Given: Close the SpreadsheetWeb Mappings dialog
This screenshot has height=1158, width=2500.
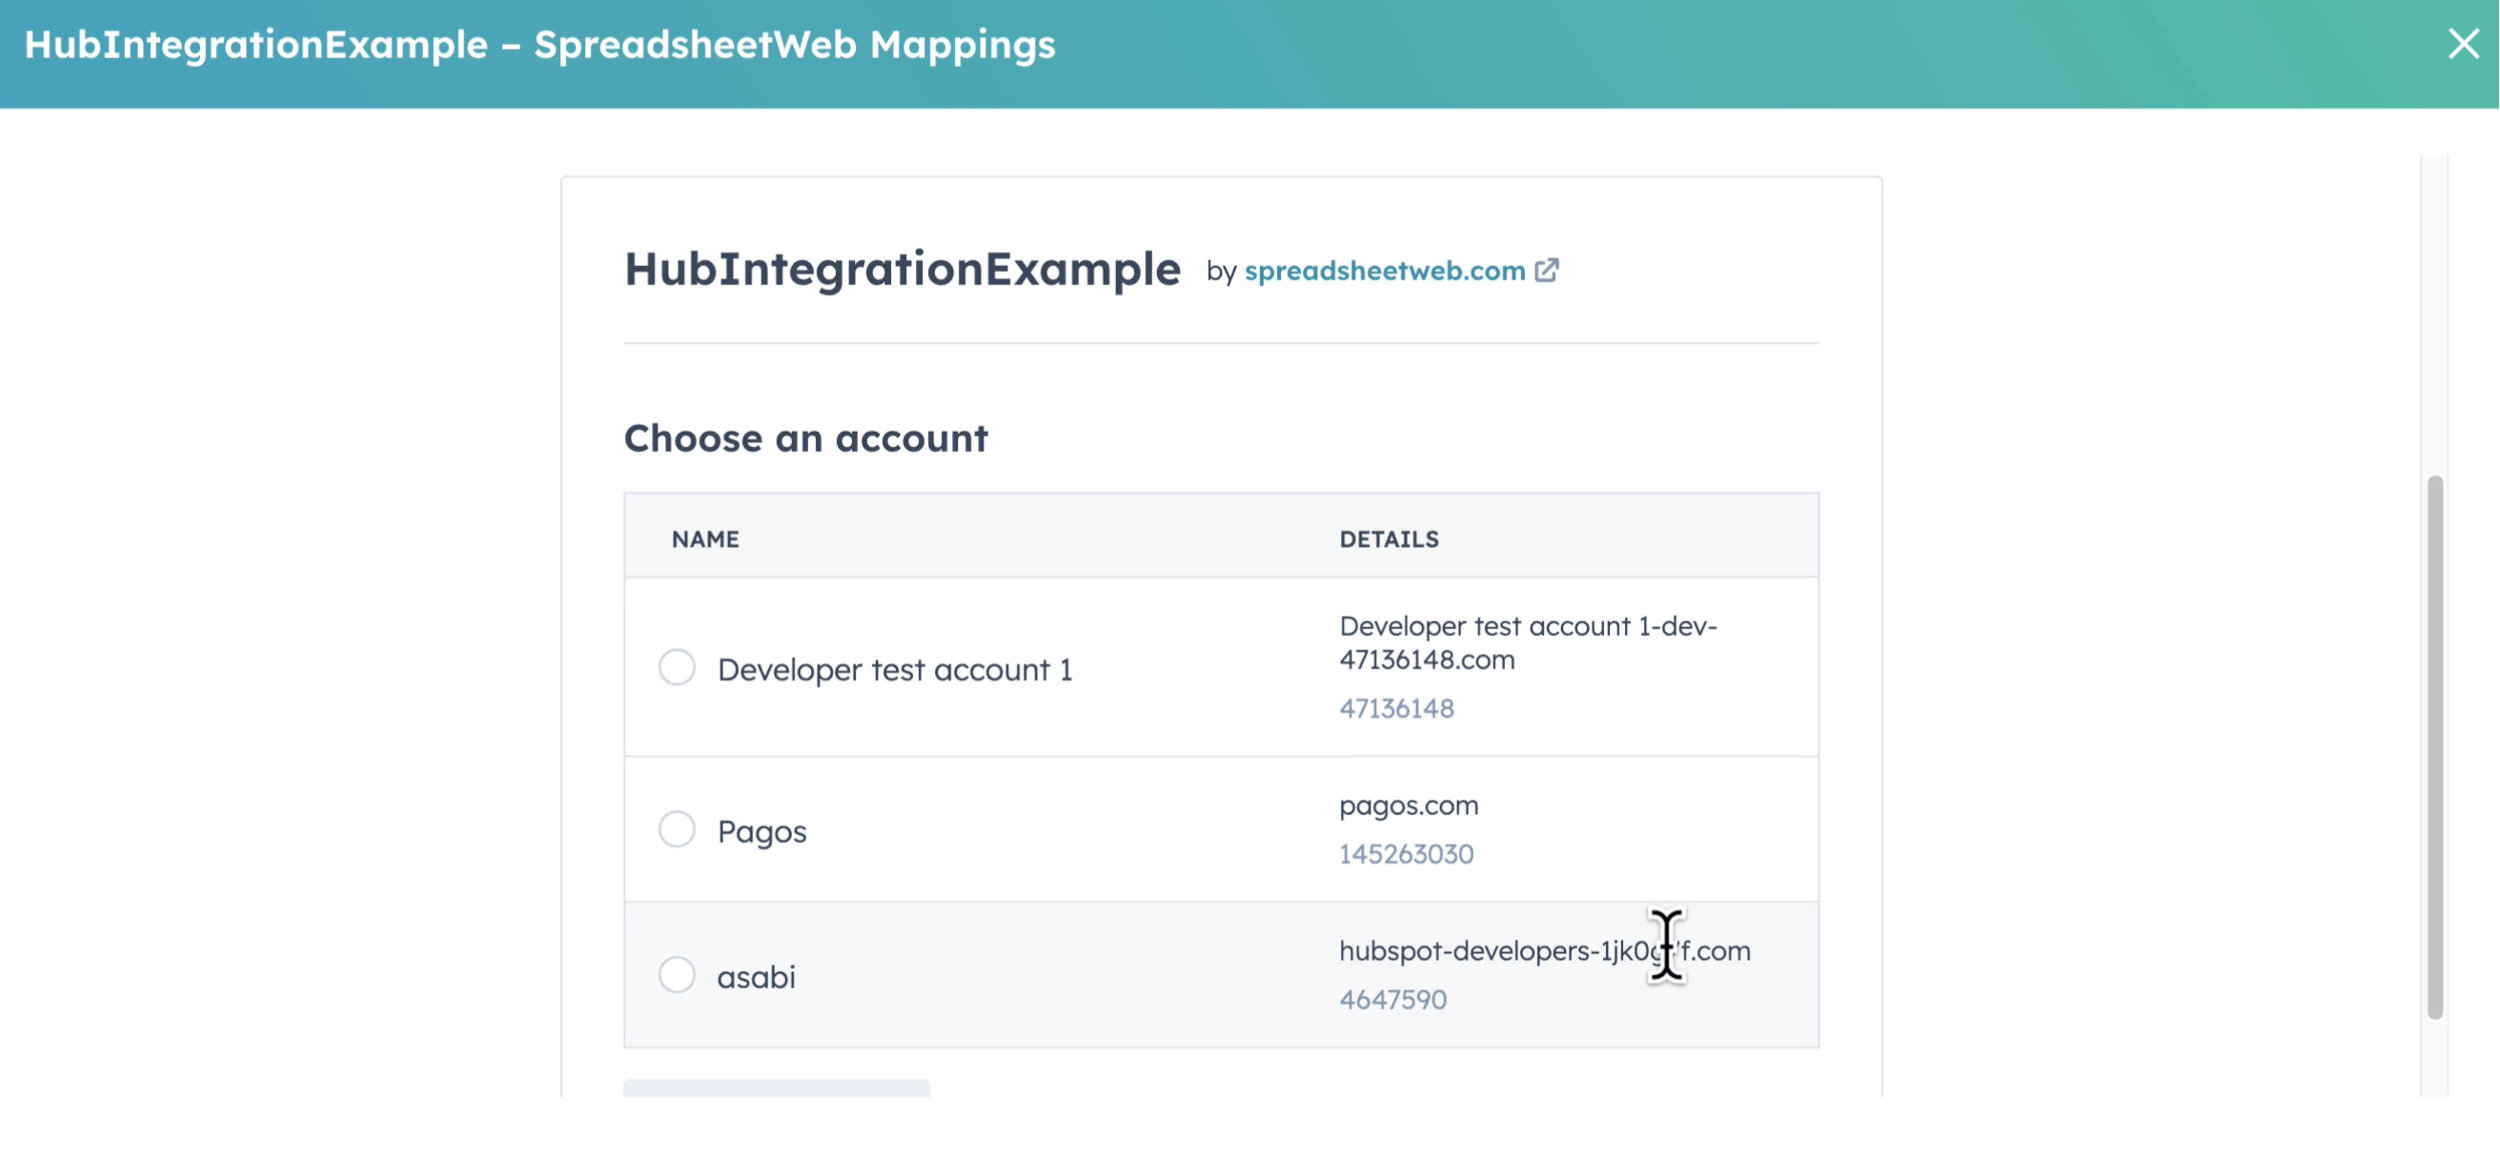Looking at the screenshot, I should (x=2463, y=44).
